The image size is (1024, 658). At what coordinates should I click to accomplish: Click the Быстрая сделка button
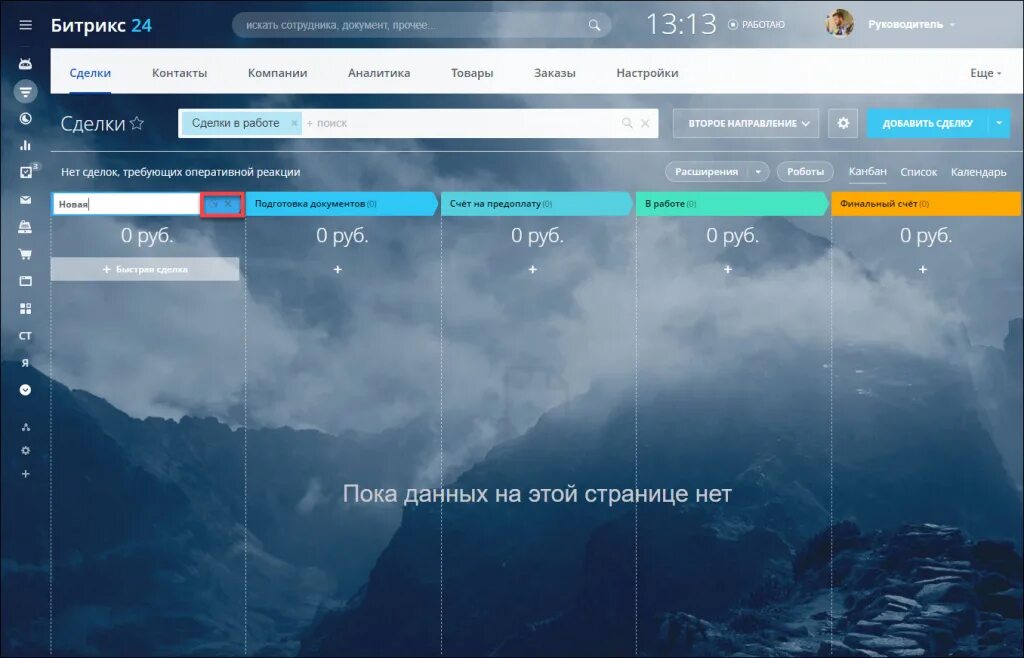click(145, 269)
